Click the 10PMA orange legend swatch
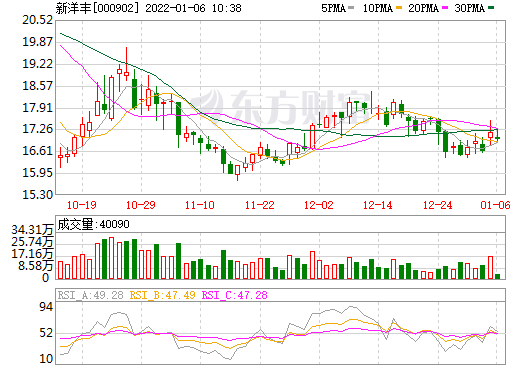Screen dimensions: 520x365 tap(399, 8)
